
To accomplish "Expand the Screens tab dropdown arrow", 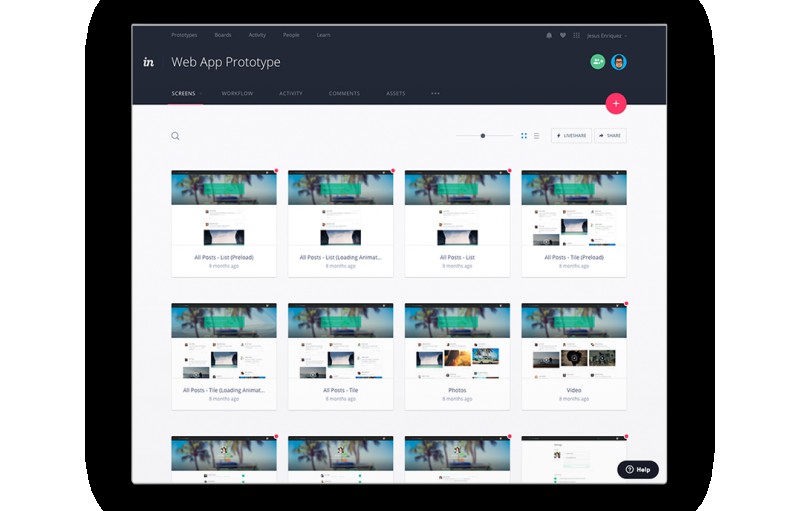I will pos(200,93).
